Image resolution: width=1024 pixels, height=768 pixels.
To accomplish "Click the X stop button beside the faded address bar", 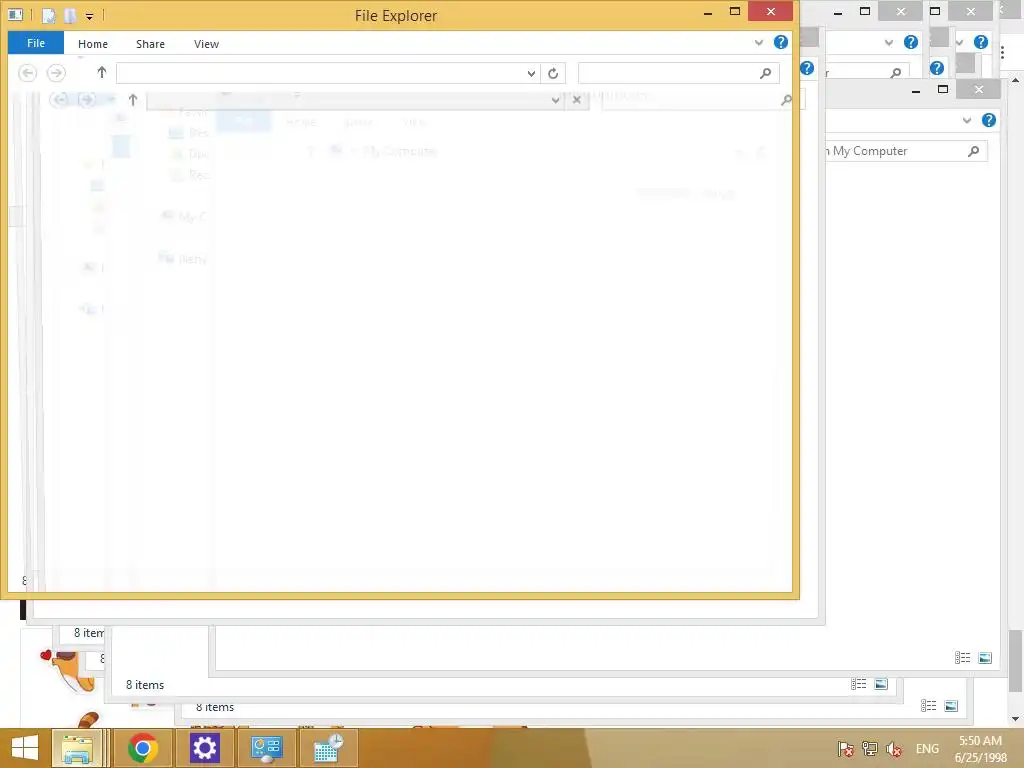I will [x=577, y=100].
